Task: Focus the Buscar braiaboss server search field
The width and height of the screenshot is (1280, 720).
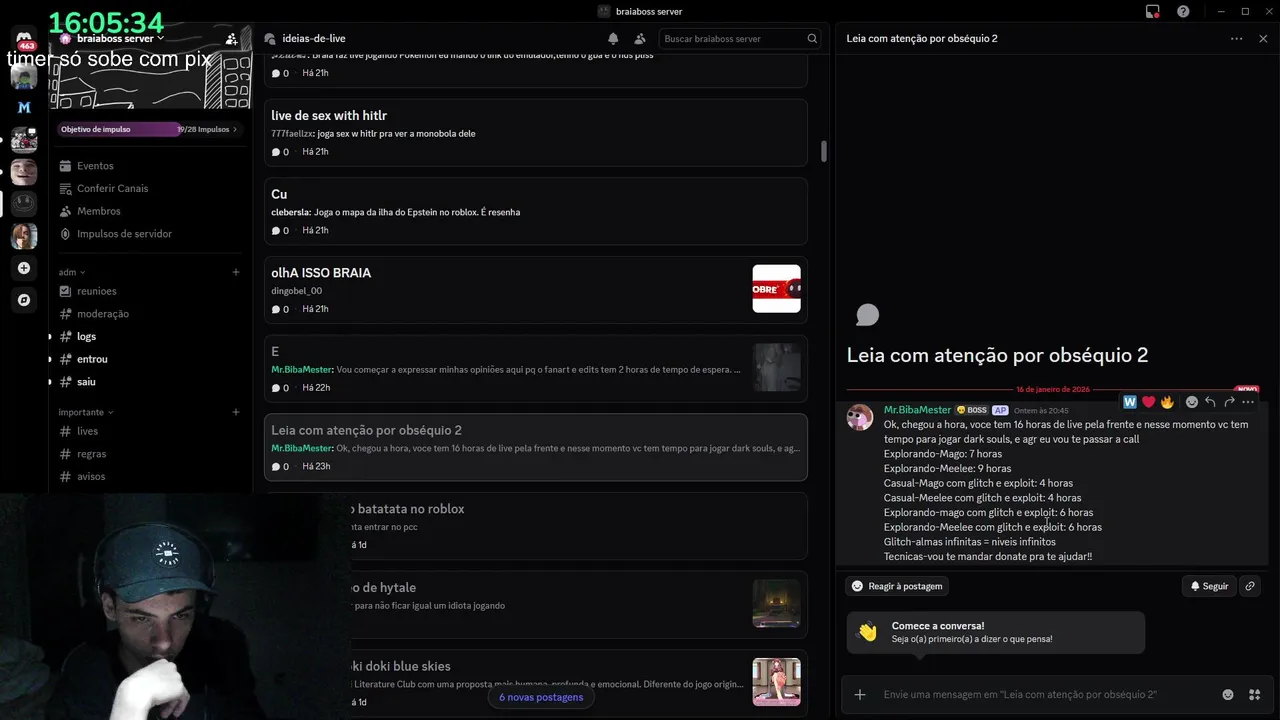Action: (x=740, y=39)
